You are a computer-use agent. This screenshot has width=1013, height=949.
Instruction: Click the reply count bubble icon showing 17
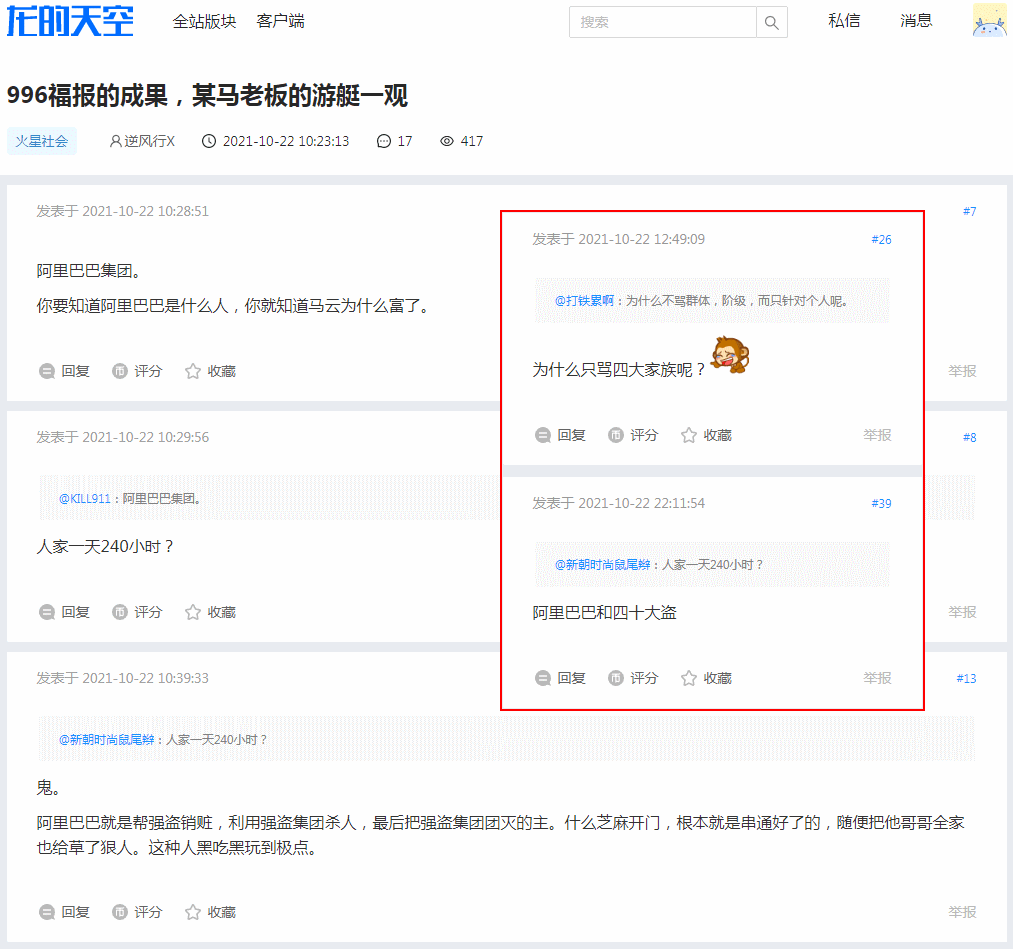tap(384, 141)
